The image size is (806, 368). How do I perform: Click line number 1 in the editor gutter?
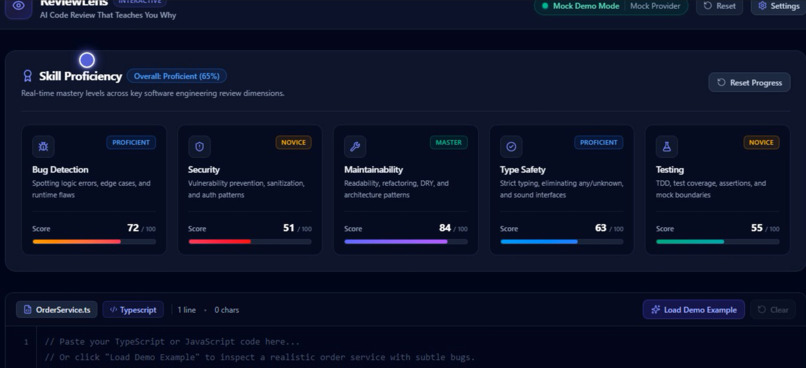tap(26, 342)
